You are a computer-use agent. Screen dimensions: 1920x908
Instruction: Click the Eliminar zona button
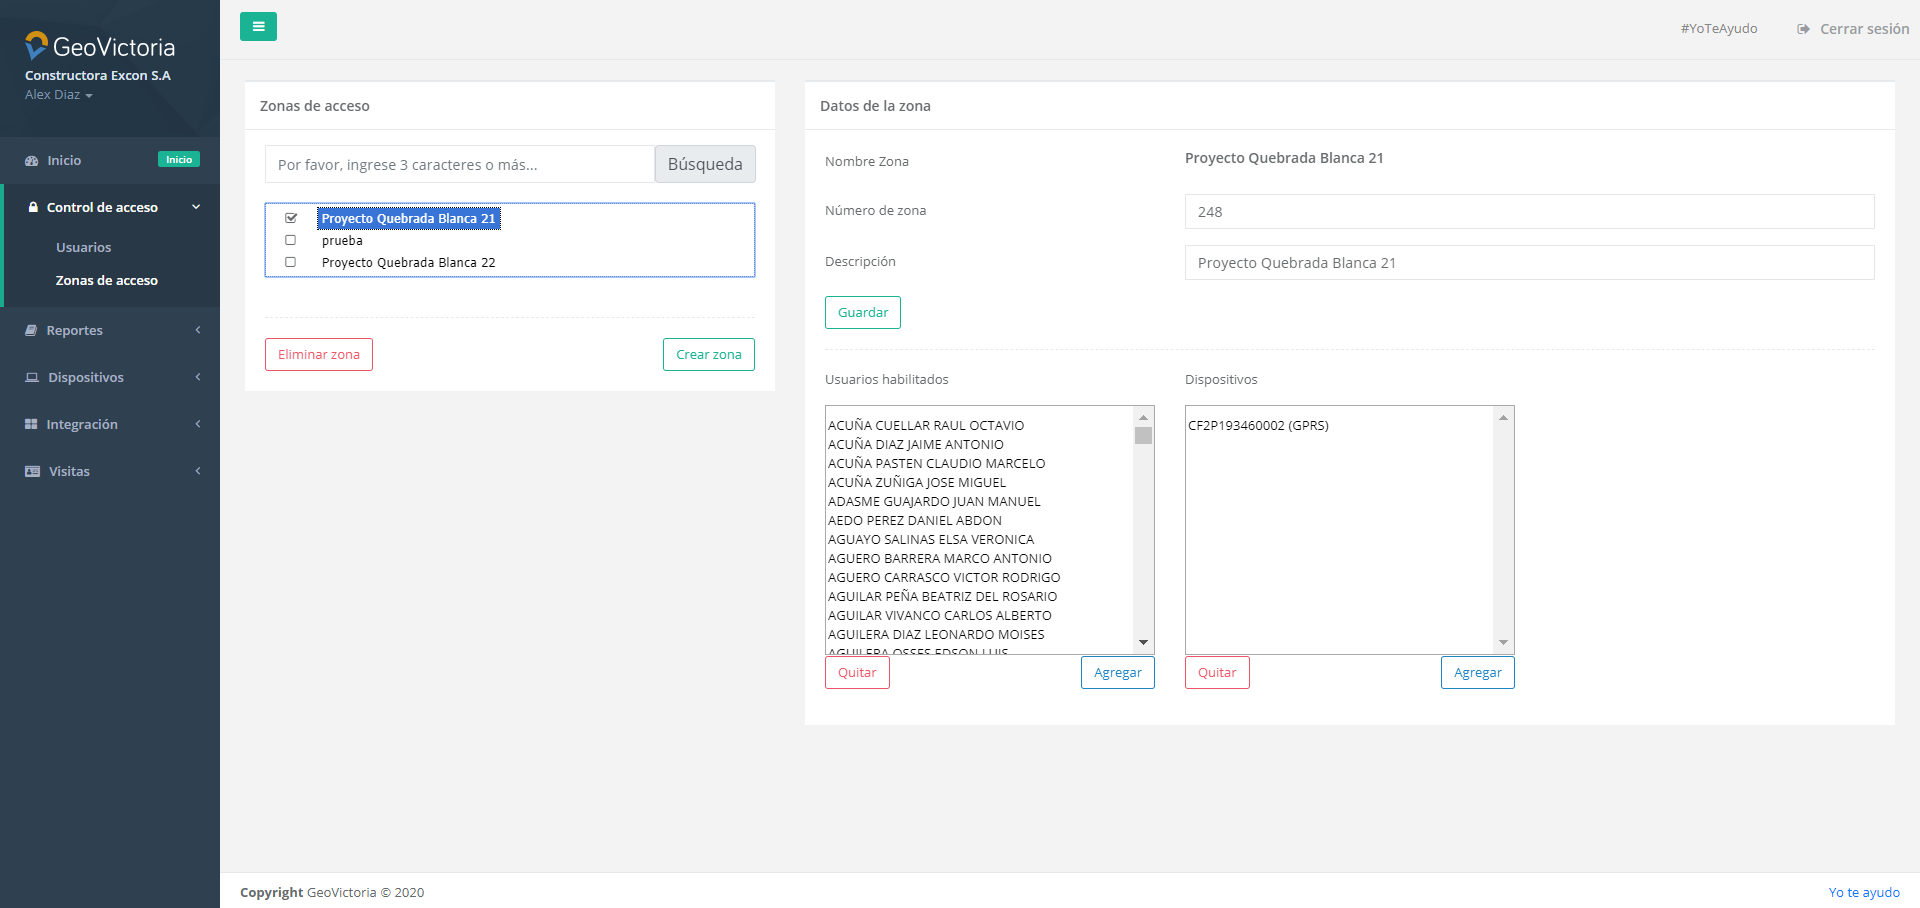click(x=319, y=355)
